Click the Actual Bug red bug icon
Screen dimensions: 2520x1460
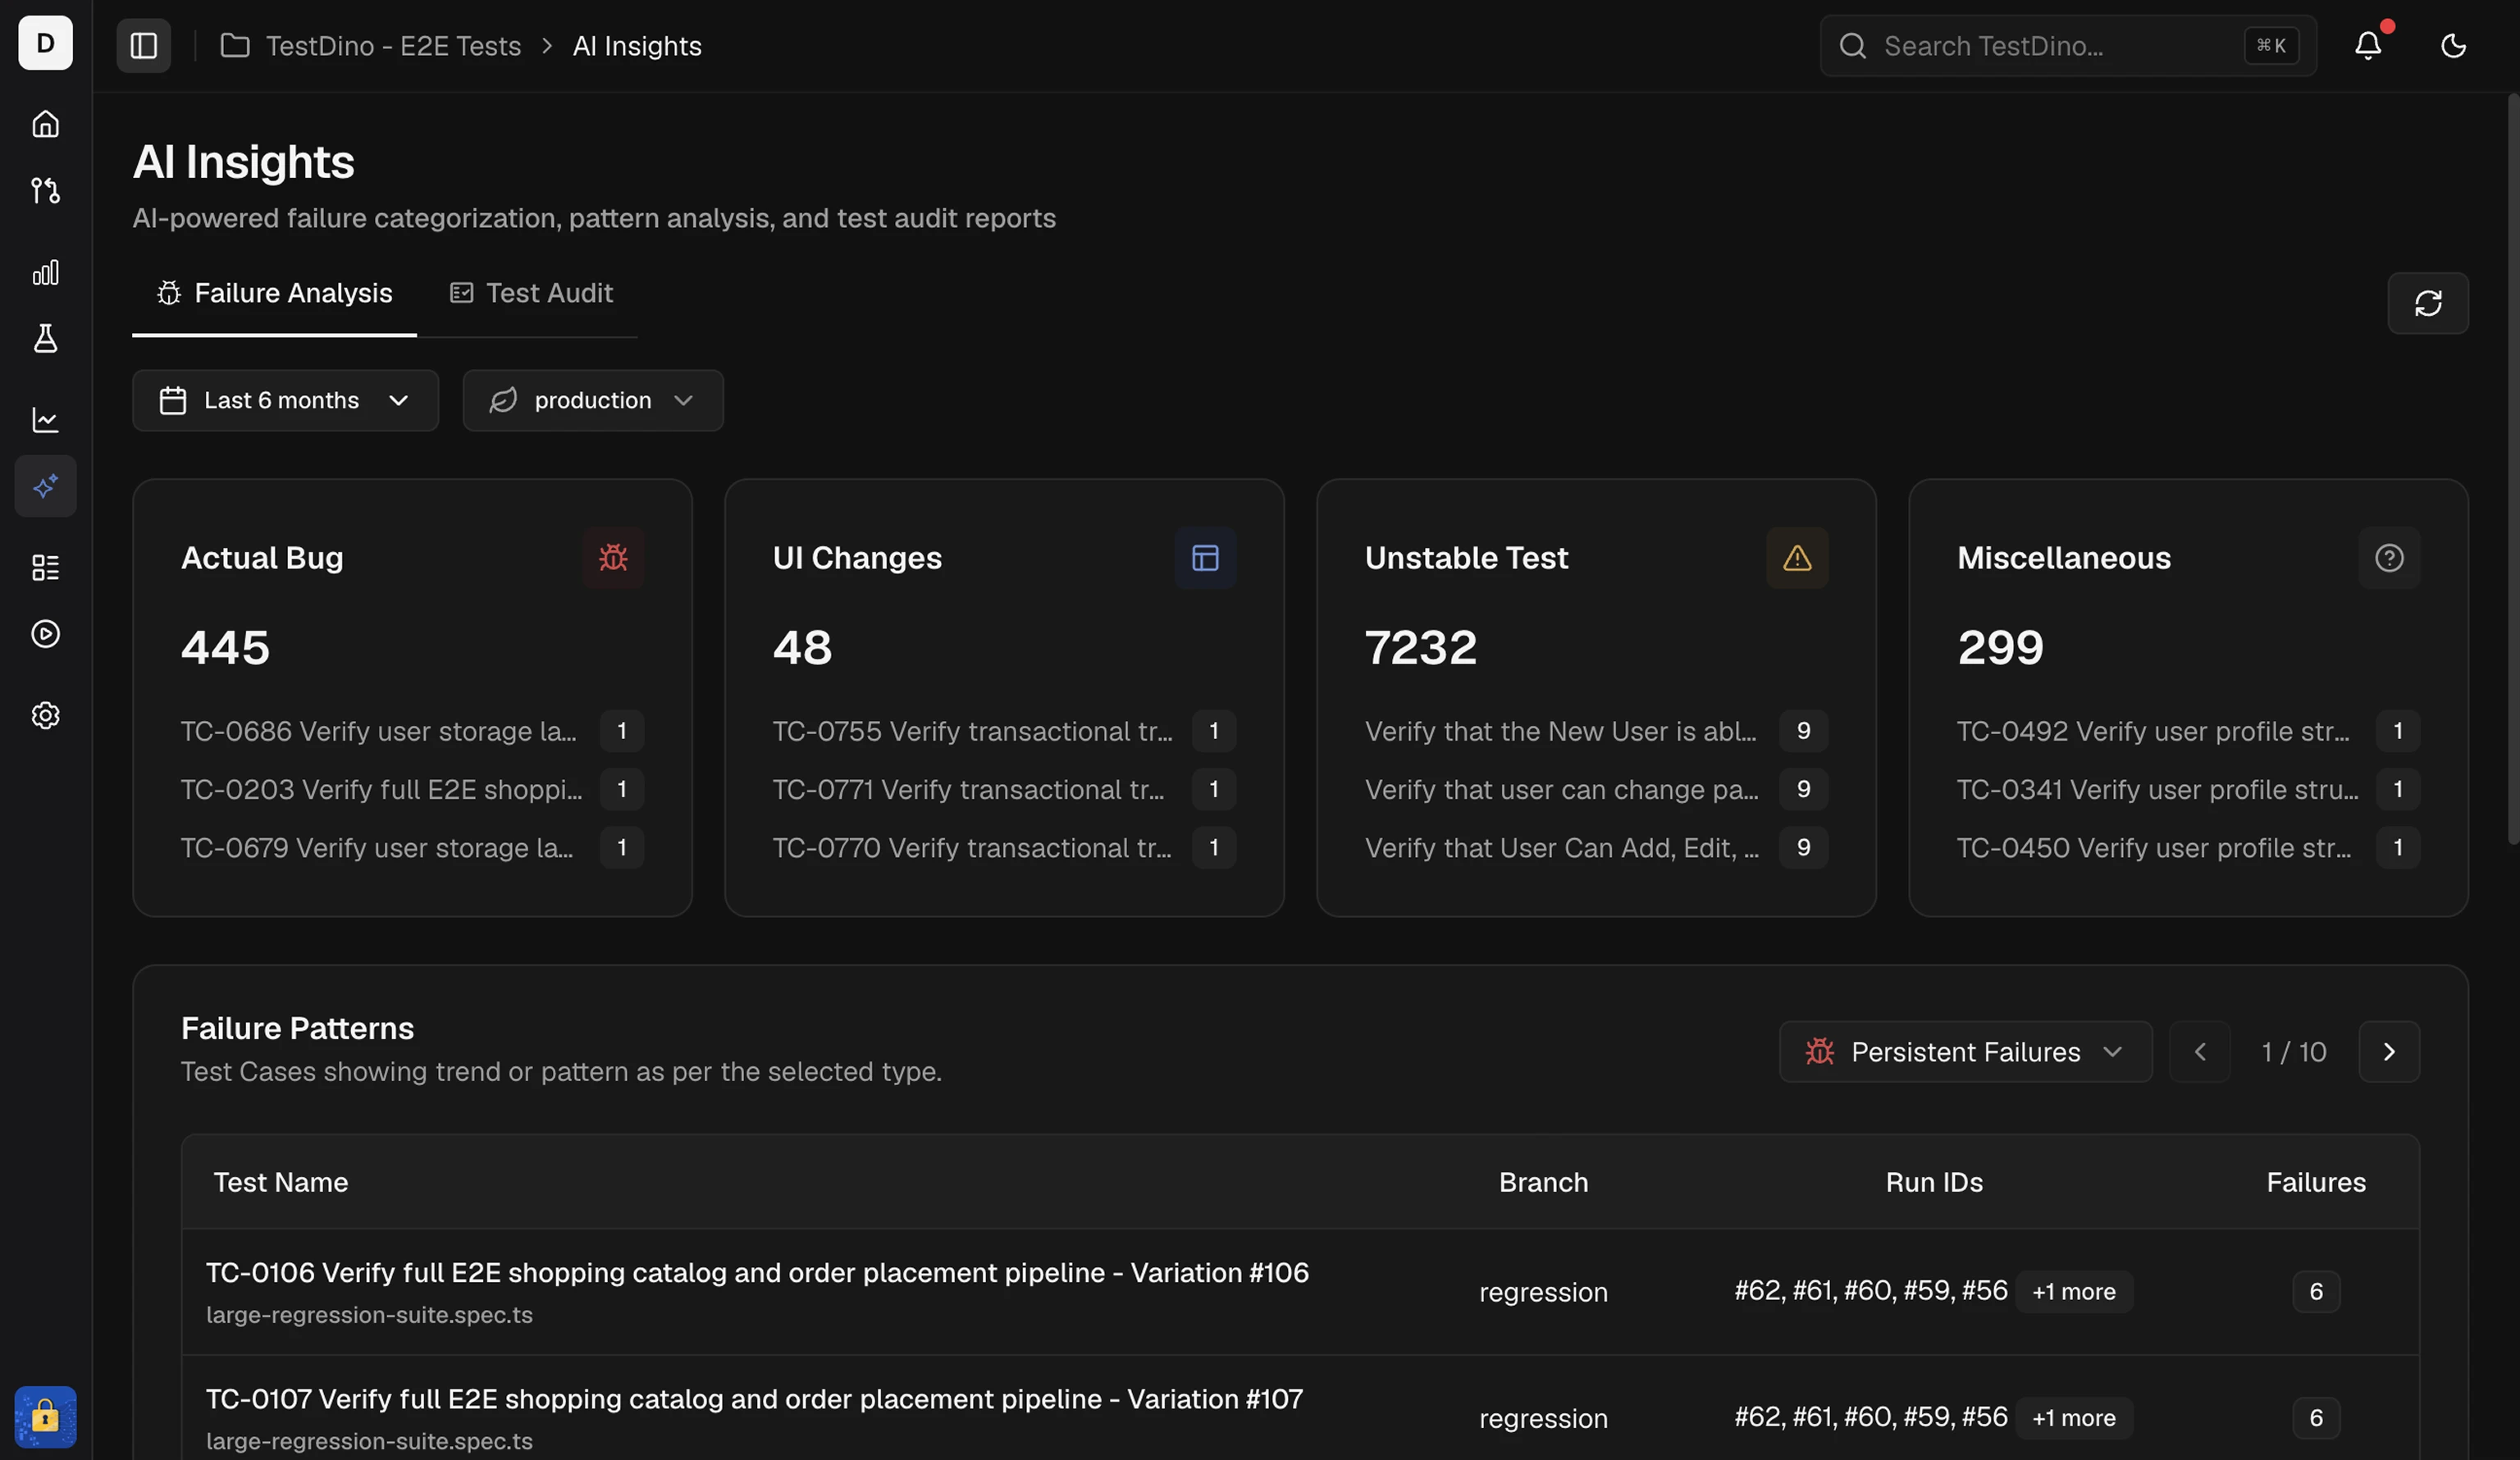tap(613, 558)
